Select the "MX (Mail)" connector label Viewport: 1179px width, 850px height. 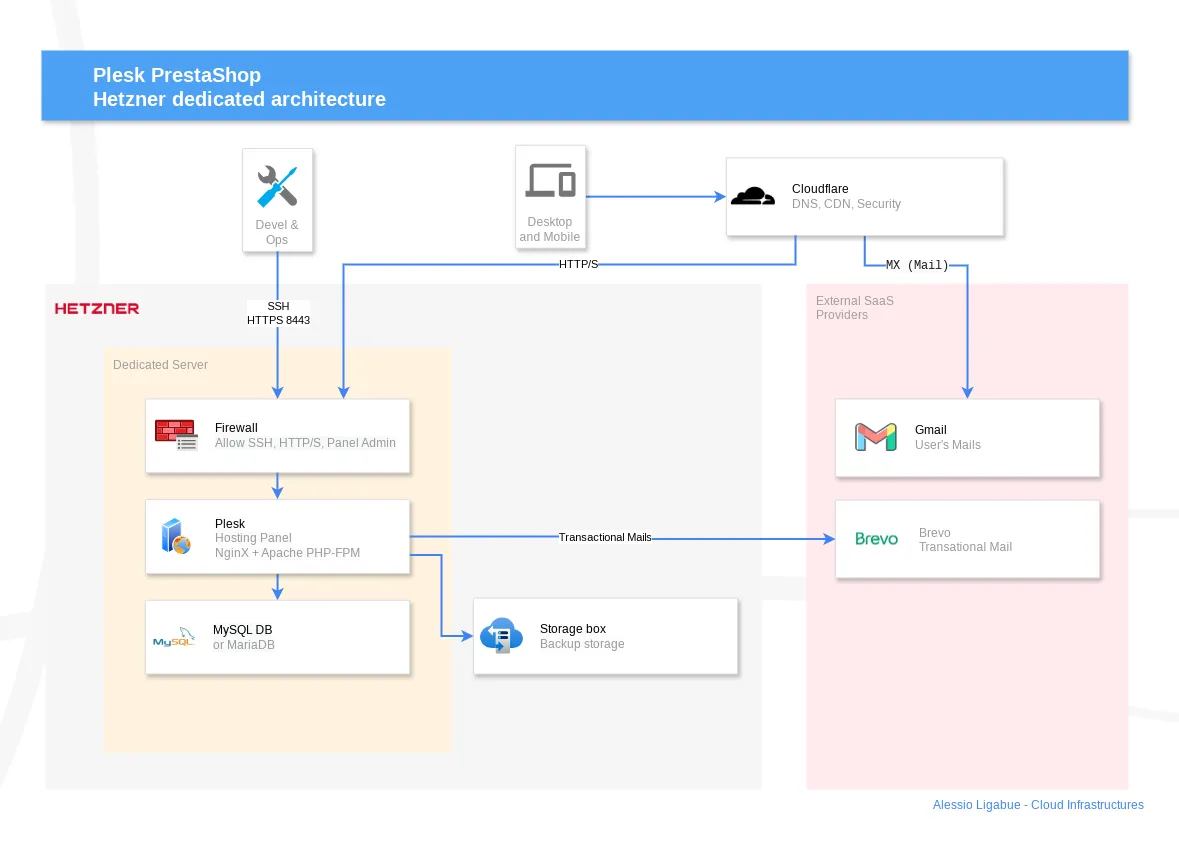pos(917,265)
